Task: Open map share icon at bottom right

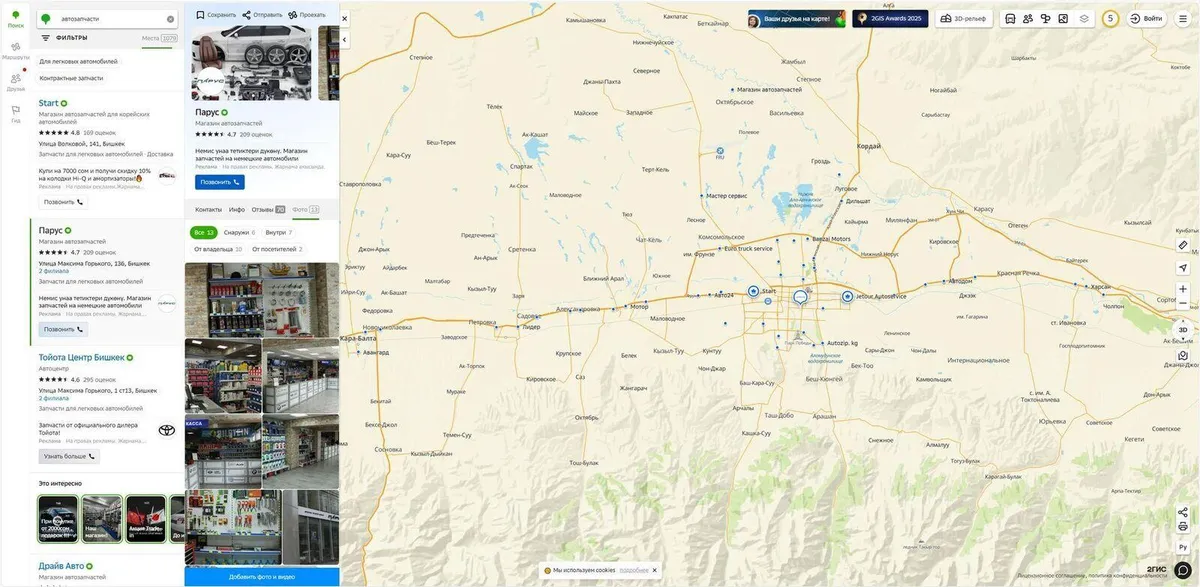Action: [x=1183, y=512]
